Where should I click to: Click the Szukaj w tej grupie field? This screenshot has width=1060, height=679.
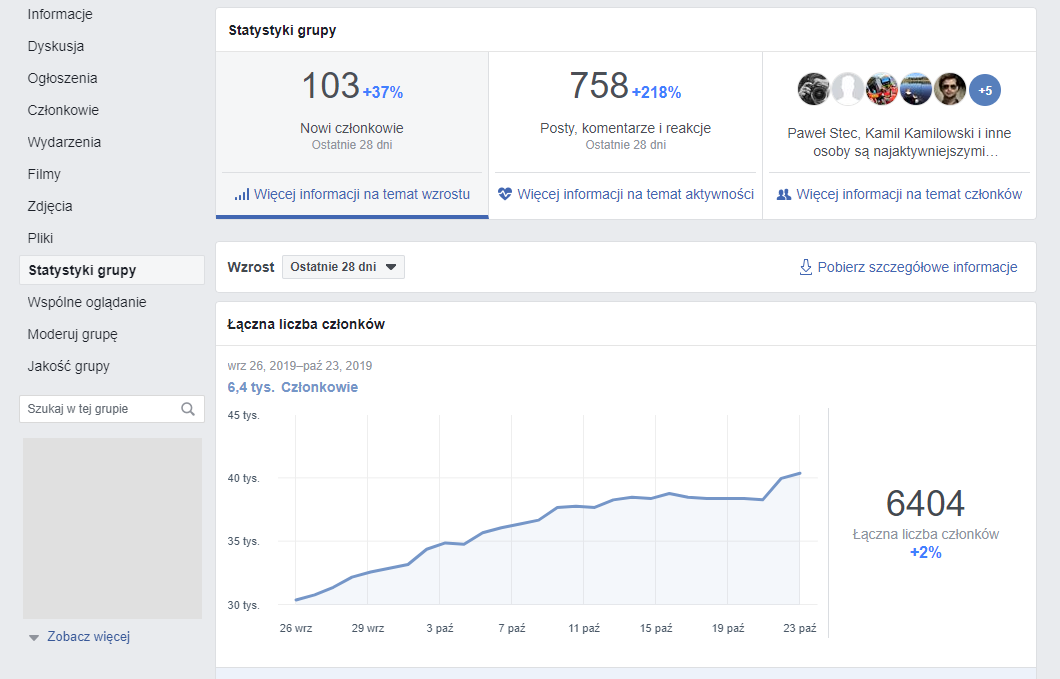(x=100, y=409)
